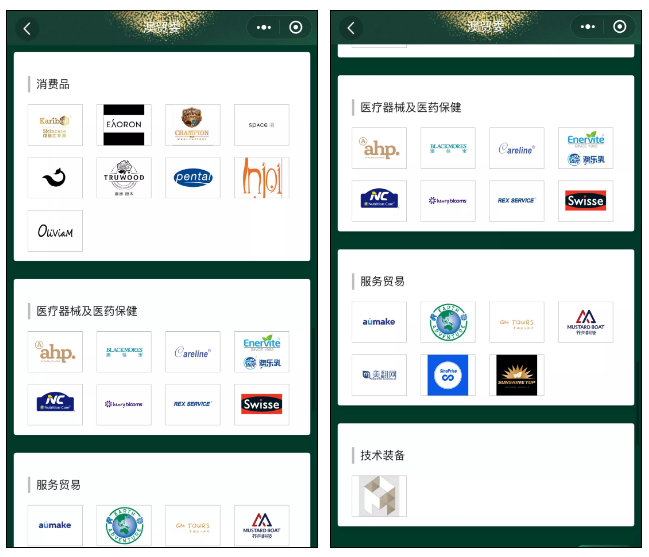Select the NC Nutrition Care logo on left screen

point(55,405)
